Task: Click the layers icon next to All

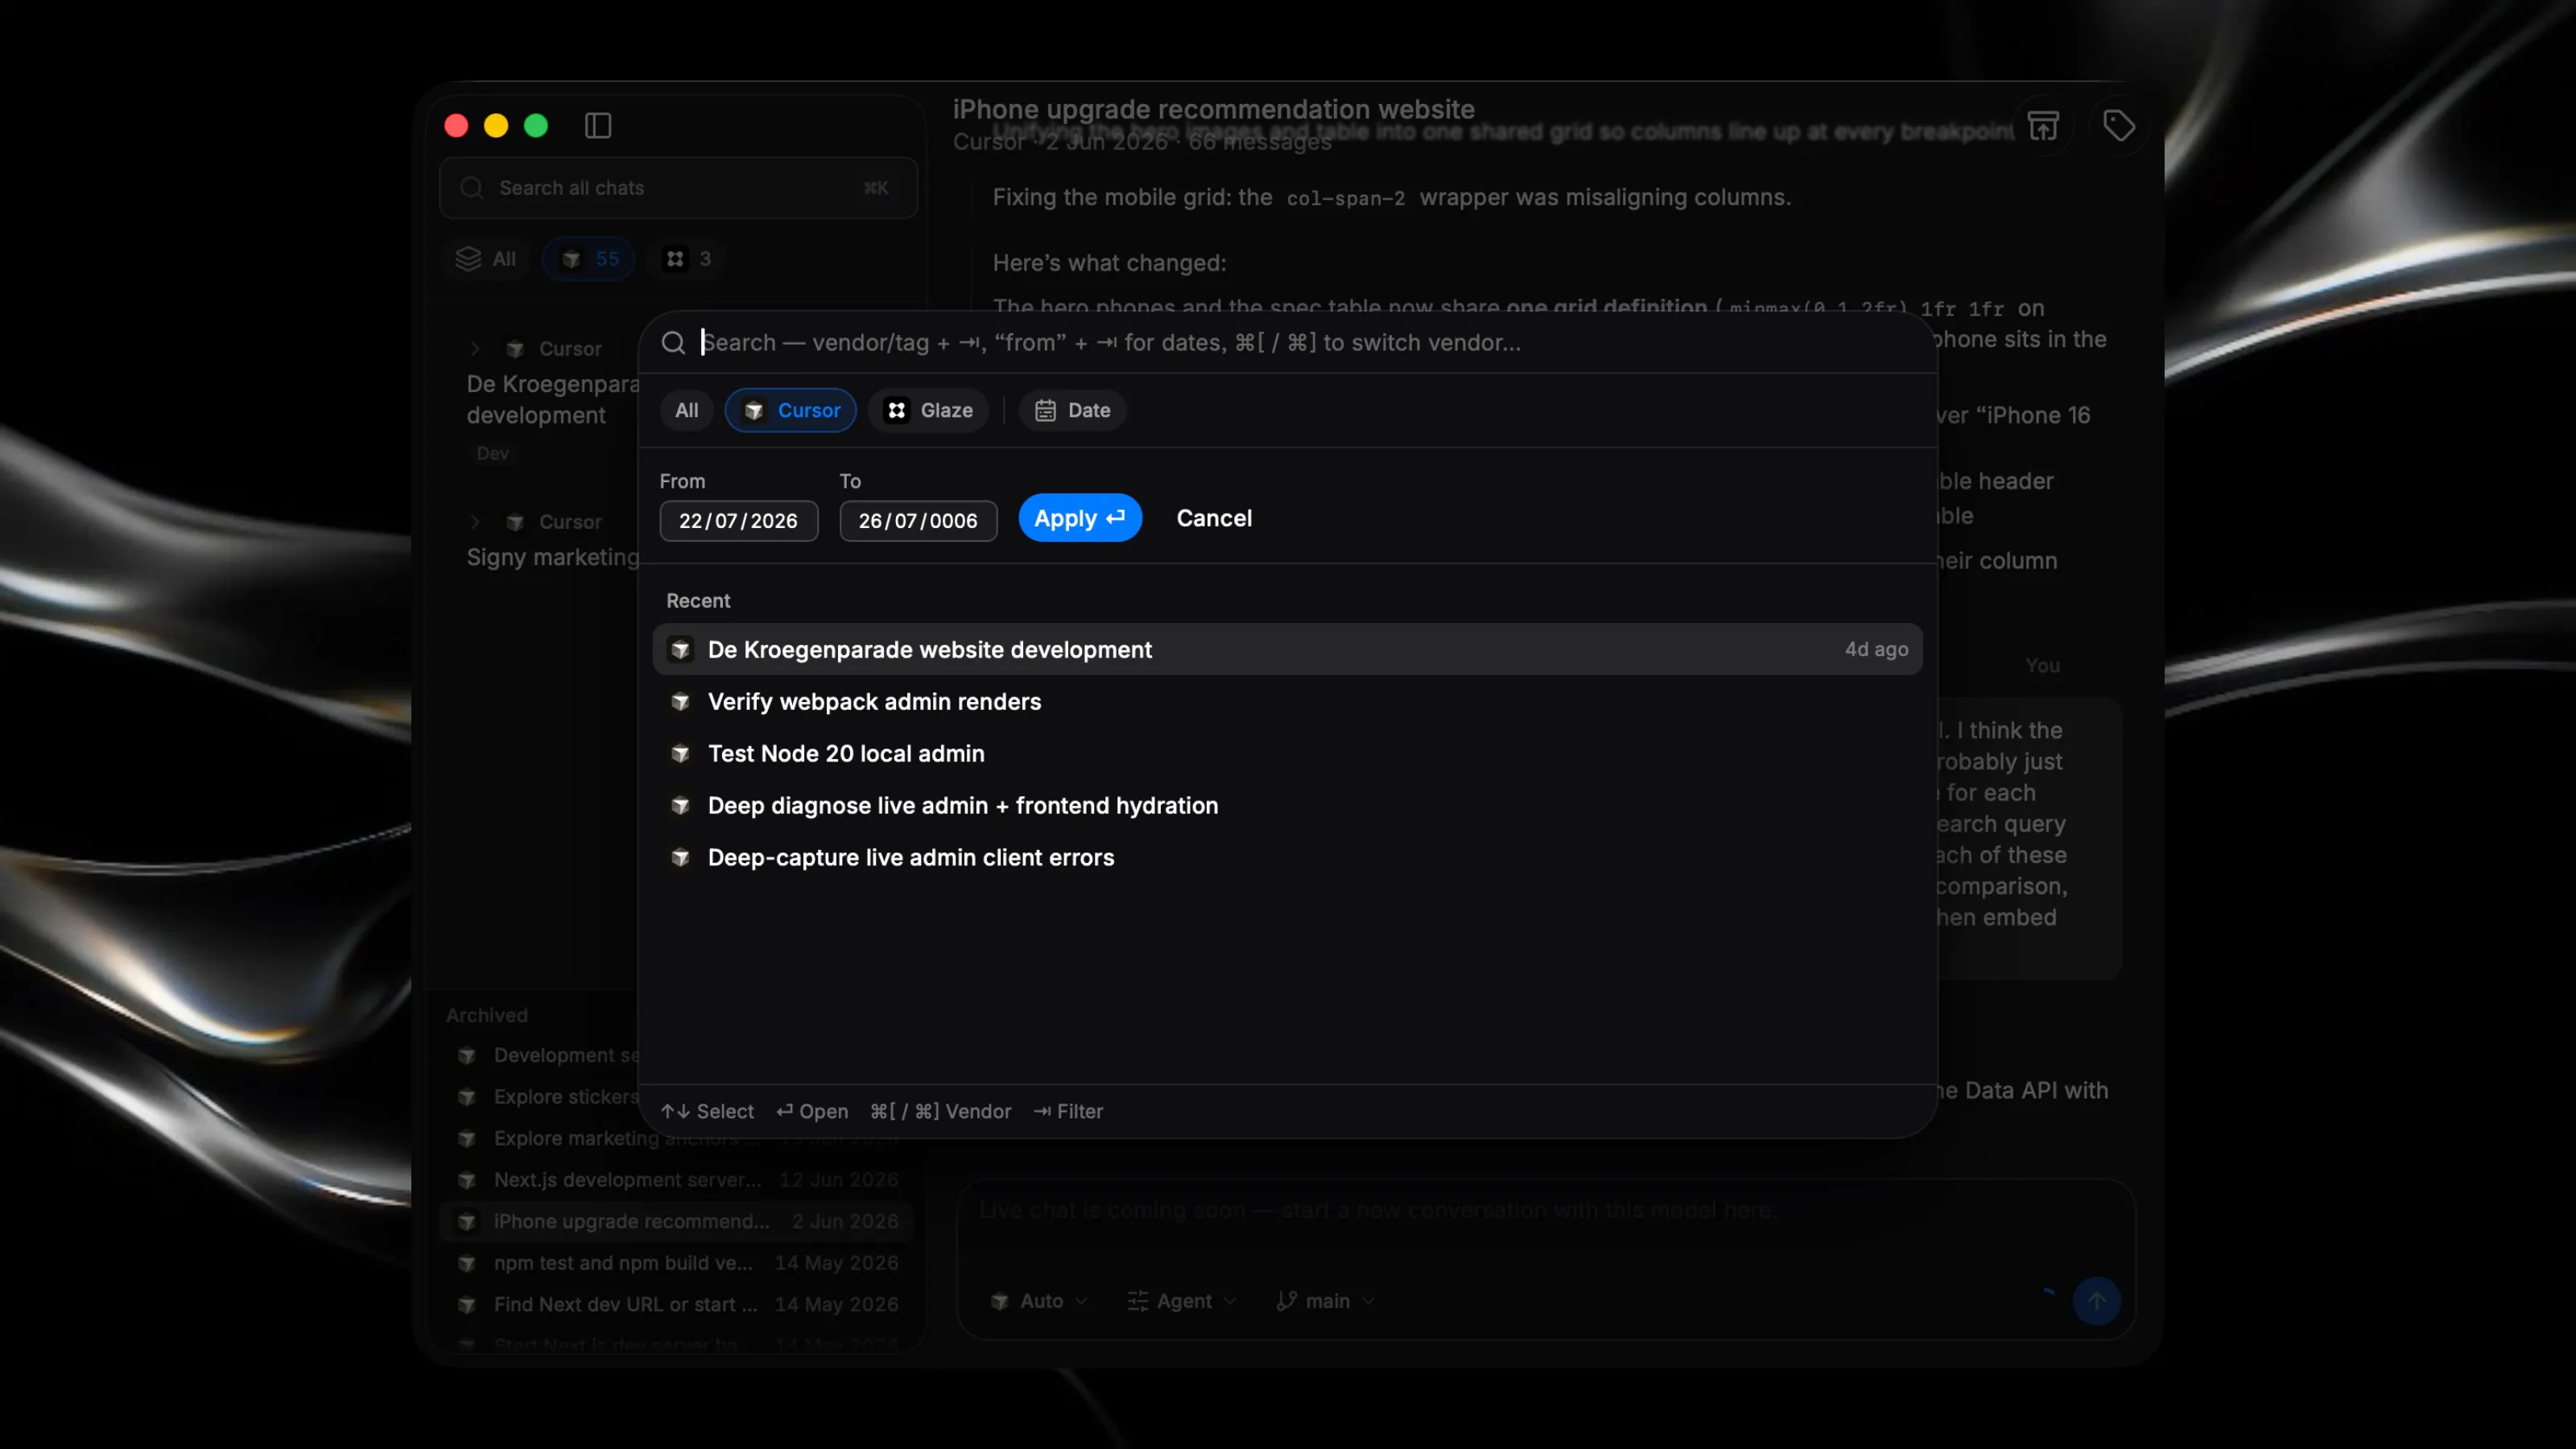Action: (x=468, y=259)
